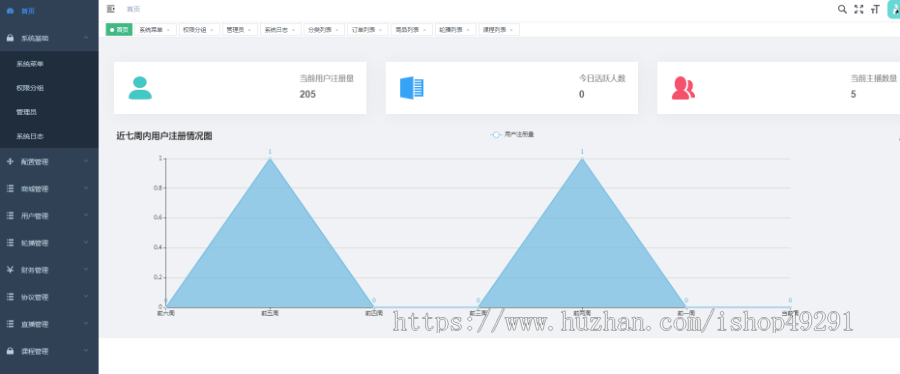Image resolution: width=900 pixels, height=374 pixels.
Task: Switch to the 订单列表 tab
Action: (368, 30)
